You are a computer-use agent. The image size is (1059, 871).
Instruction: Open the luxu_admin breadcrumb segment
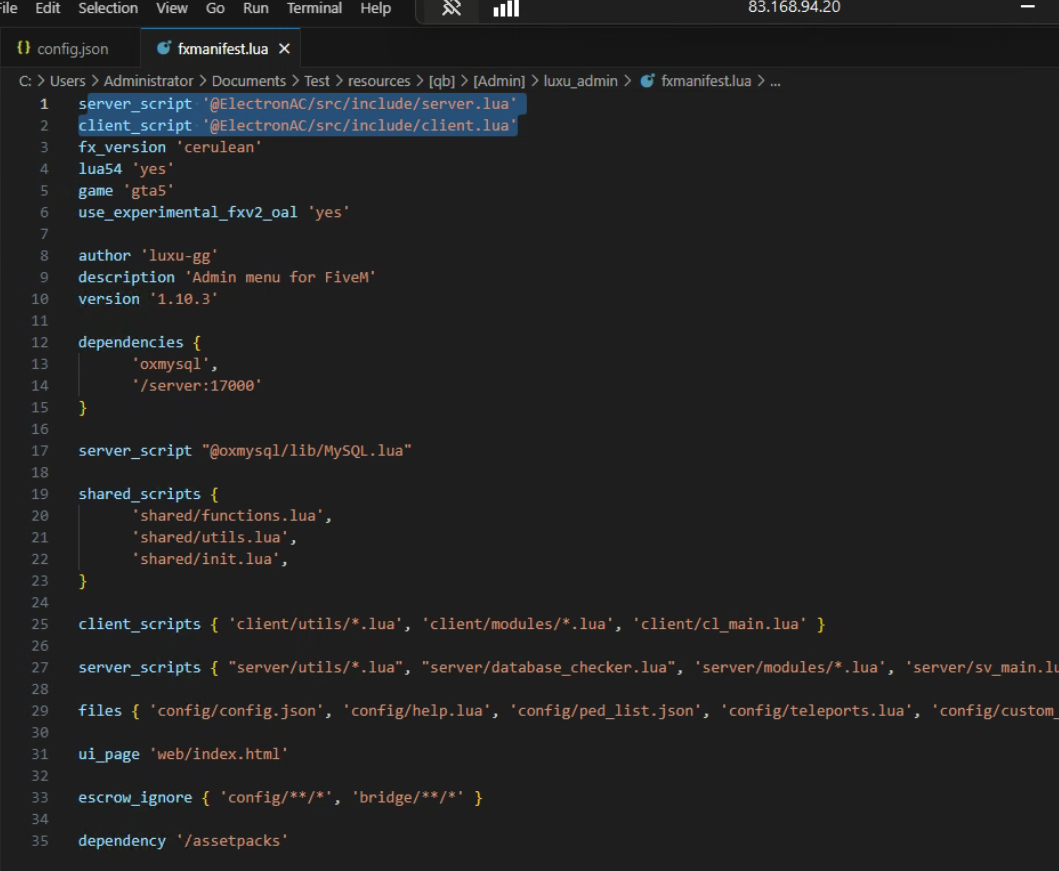click(581, 81)
